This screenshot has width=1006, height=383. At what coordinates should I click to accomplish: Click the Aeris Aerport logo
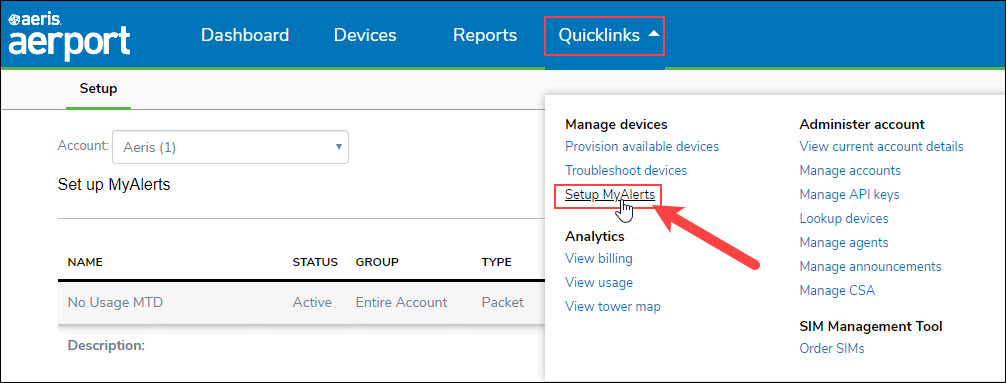point(69,37)
